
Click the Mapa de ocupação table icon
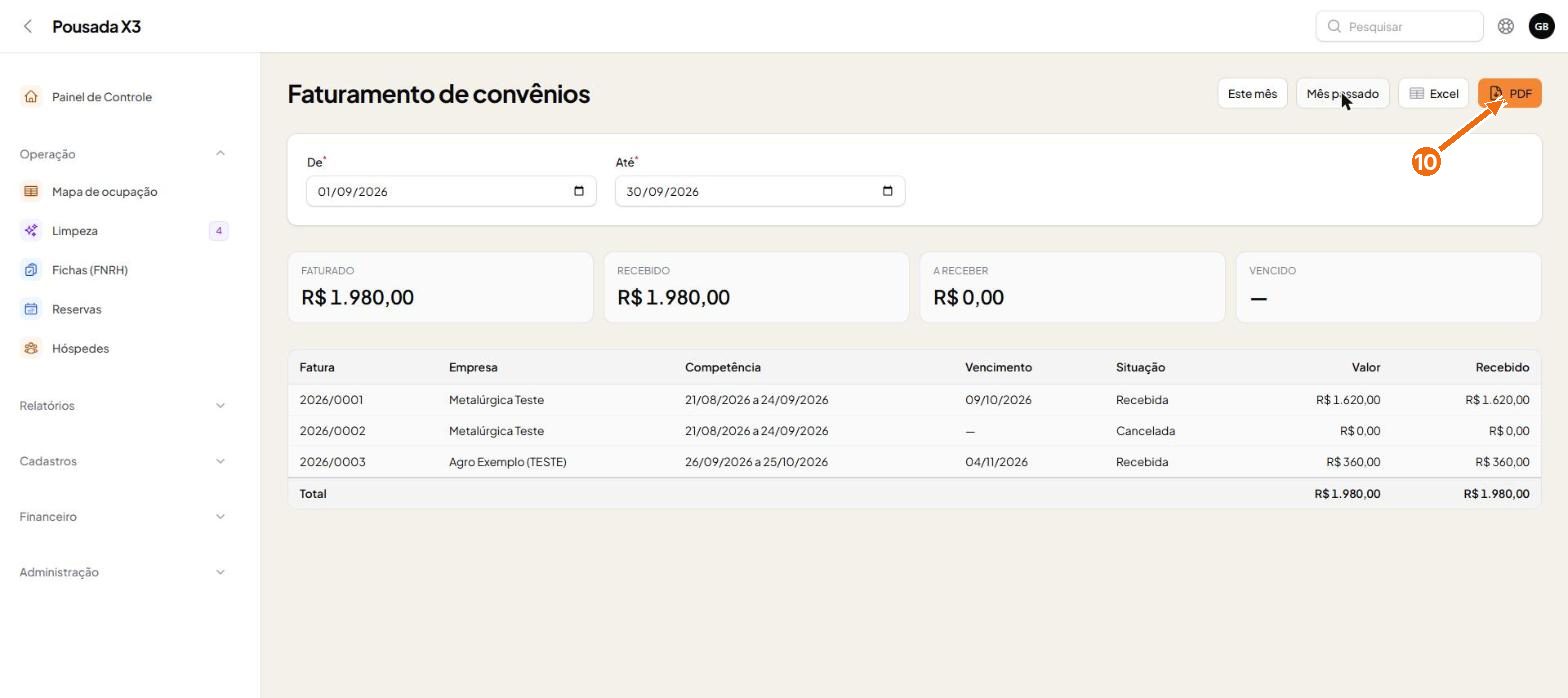point(31,191)
